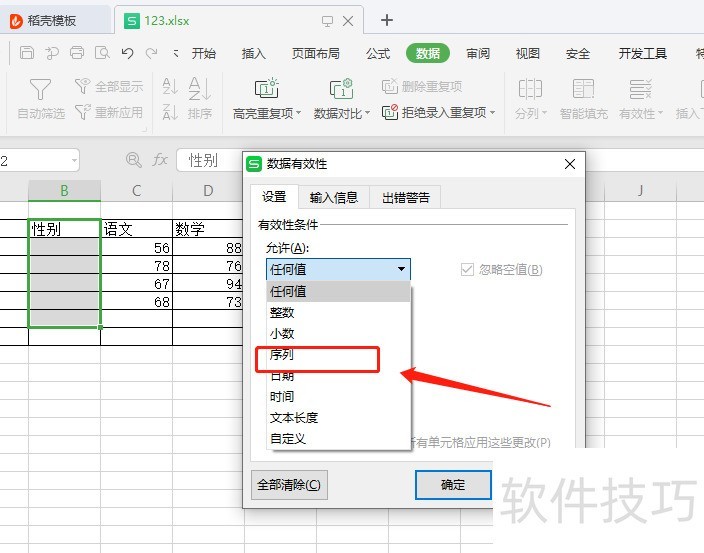Click Highlight Duplicates (高亮重复项) icon
The image size is (704, 553).
coord(267,88)
